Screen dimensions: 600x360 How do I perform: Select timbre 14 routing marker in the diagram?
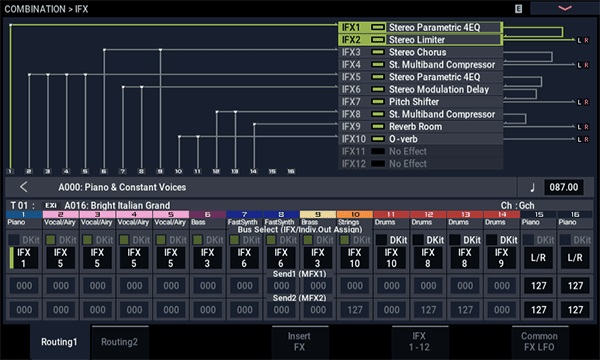point(254,171)
